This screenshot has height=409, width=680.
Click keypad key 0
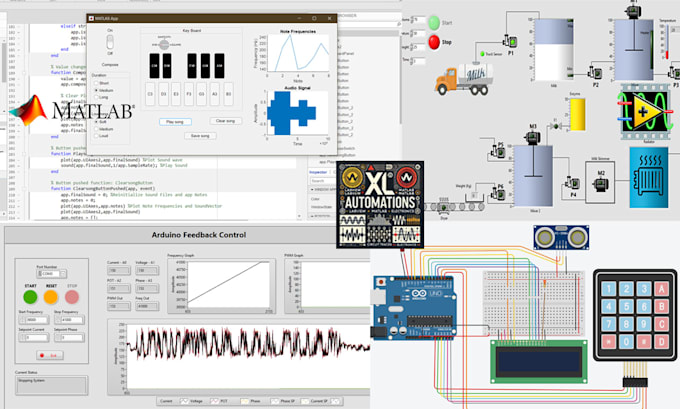coord(626,342)
